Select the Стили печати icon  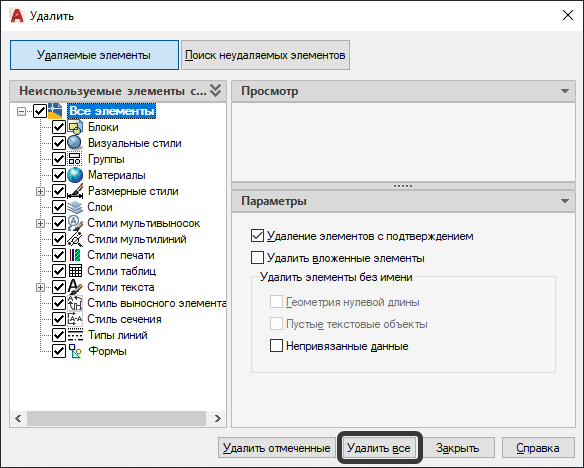coord(75,255)
